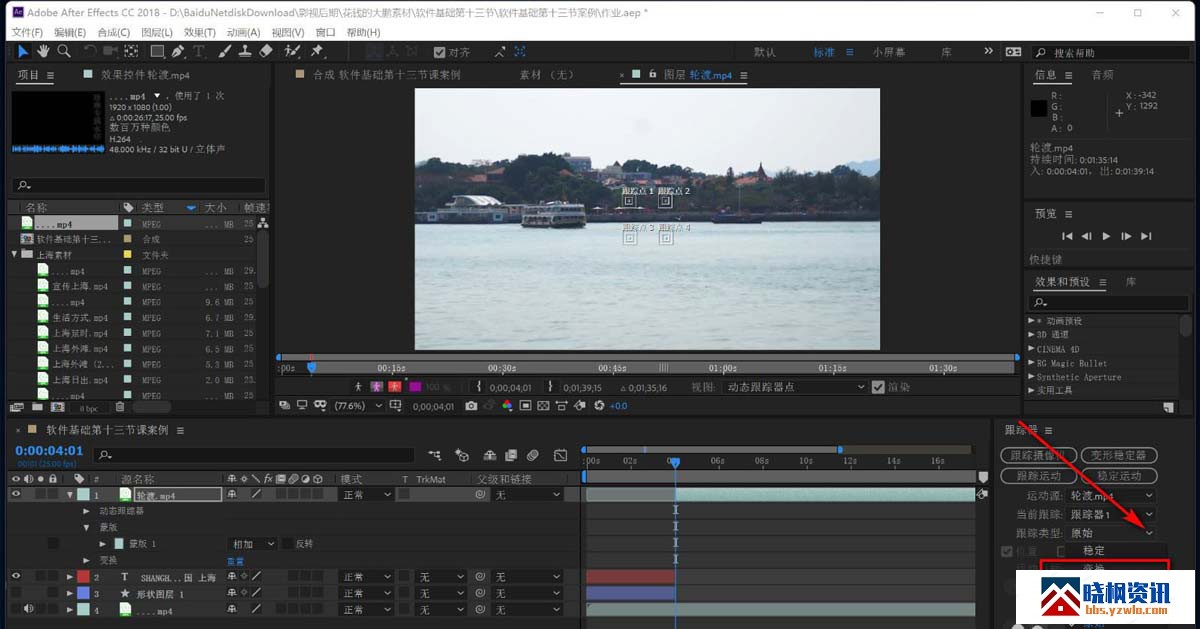Toggle shy switch on 形状图层 1
This screenshot has width=1200, height=629.
point(233,593)
